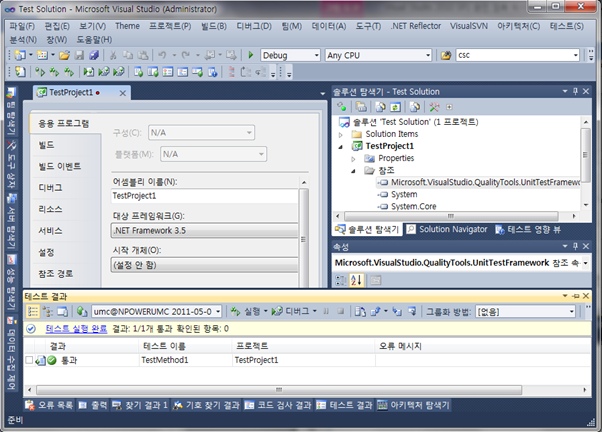This screenshot has width=602, height=432.
Task: Click the stop test run square icon
Action: pos(341,311)
